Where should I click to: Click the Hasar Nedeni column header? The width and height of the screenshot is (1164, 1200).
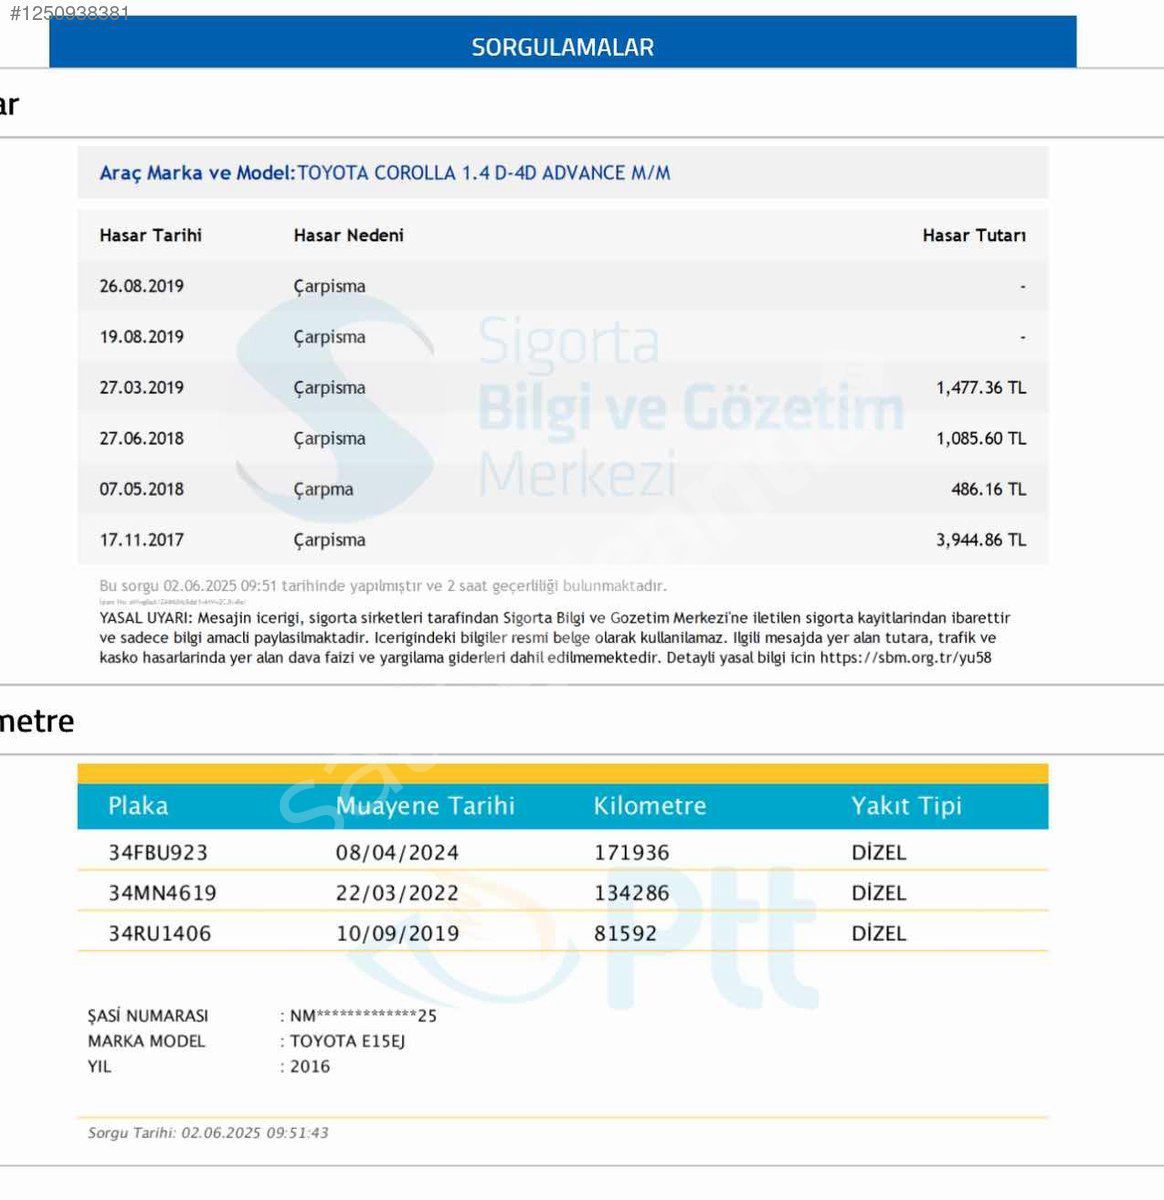[349, 235]
